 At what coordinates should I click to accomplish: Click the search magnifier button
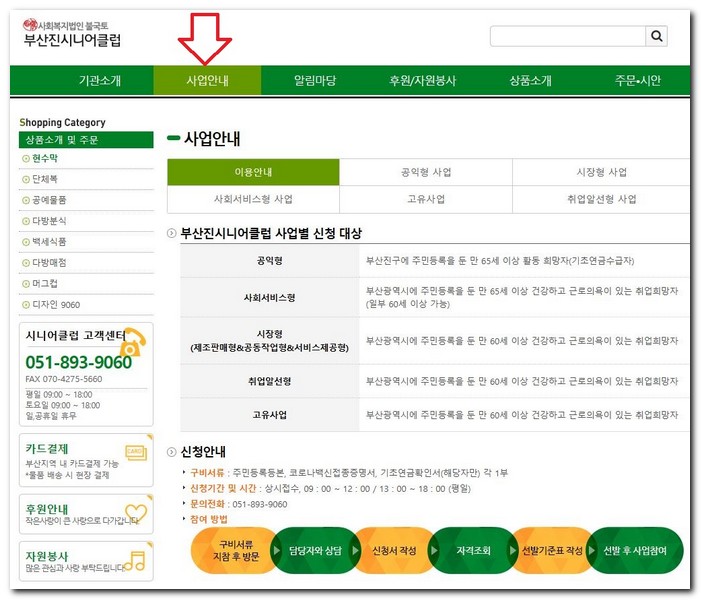click(656, 36)
